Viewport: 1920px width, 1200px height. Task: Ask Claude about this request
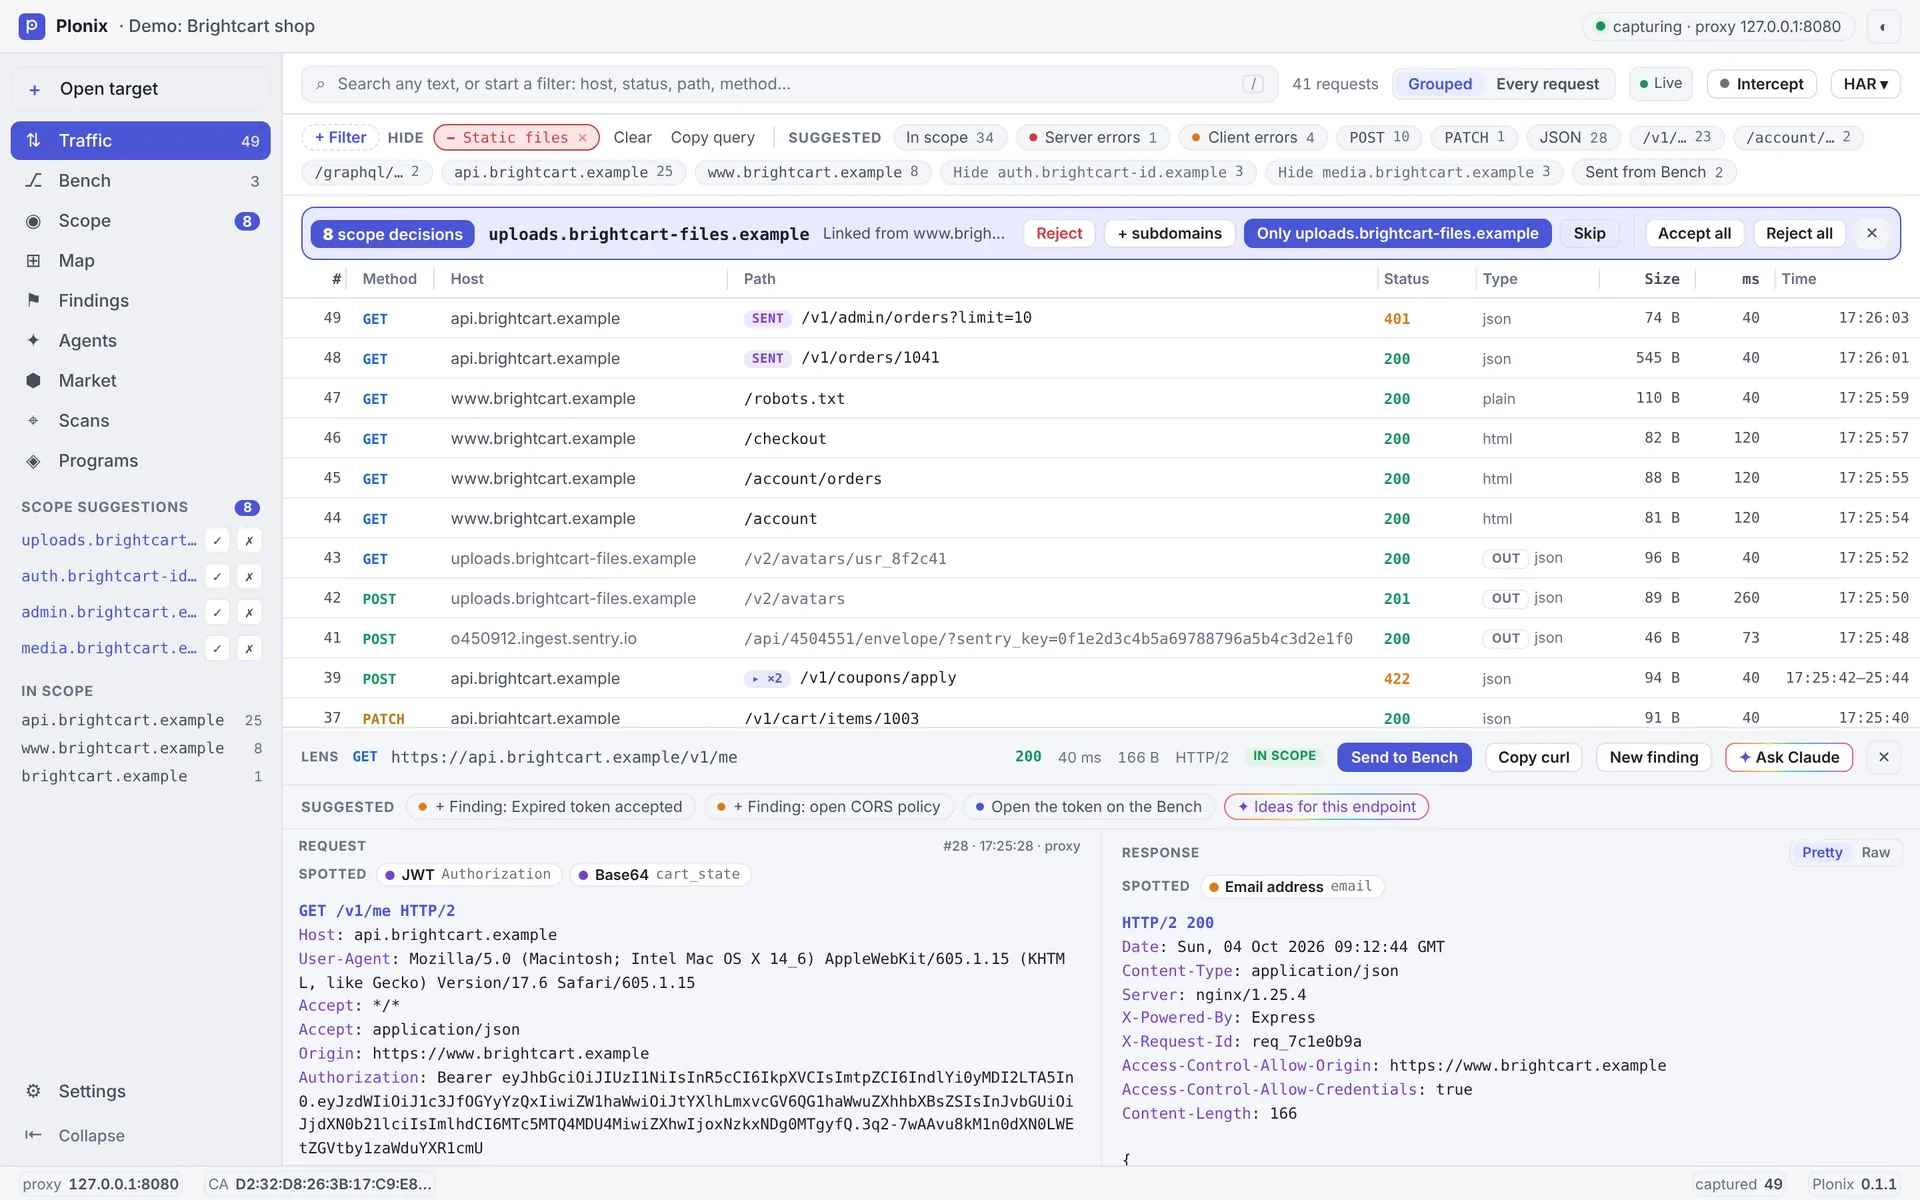[x=1789, y=757]
